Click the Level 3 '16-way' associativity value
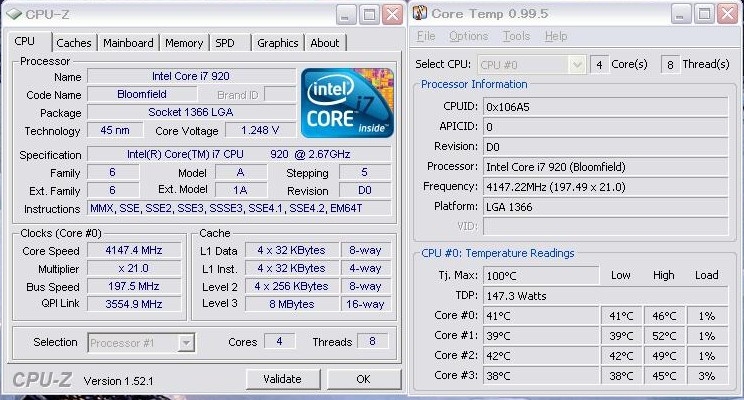This screenshot has width=744, height=400. pos(366,304)
